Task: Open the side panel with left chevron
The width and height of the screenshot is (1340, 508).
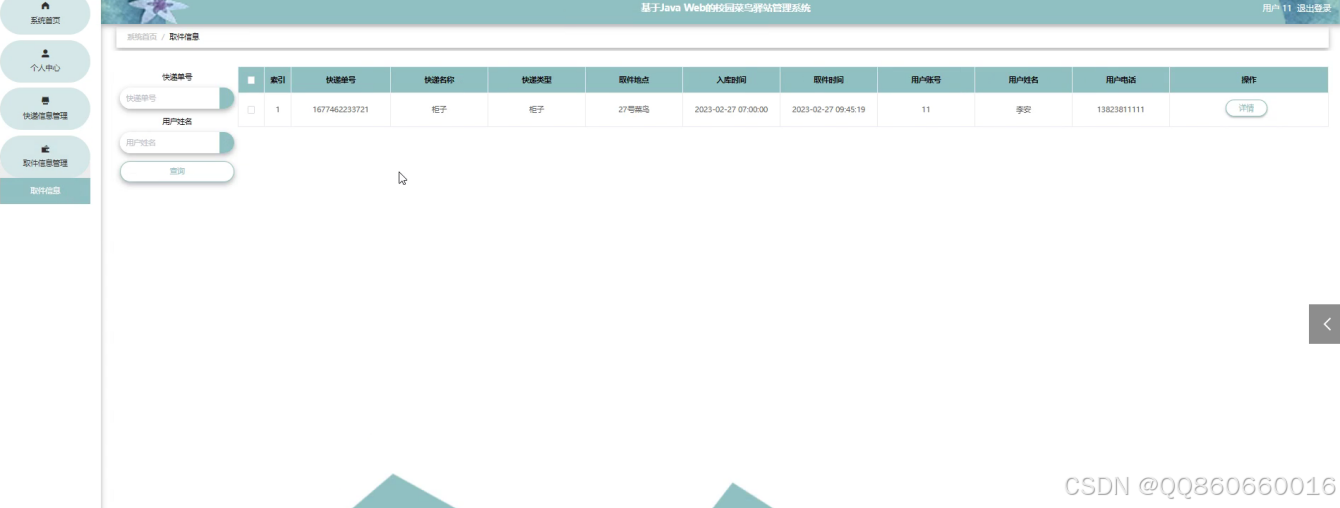Action: [x=1325, y=324]
